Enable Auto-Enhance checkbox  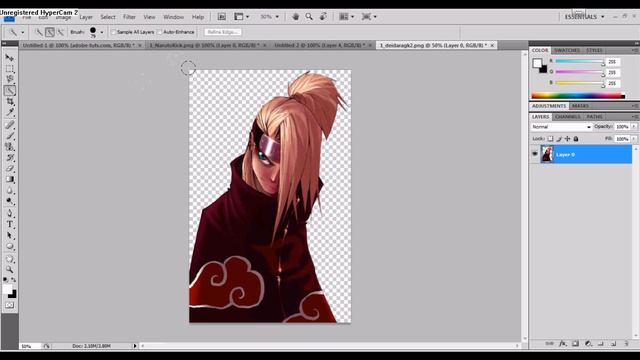coord(160,32)
